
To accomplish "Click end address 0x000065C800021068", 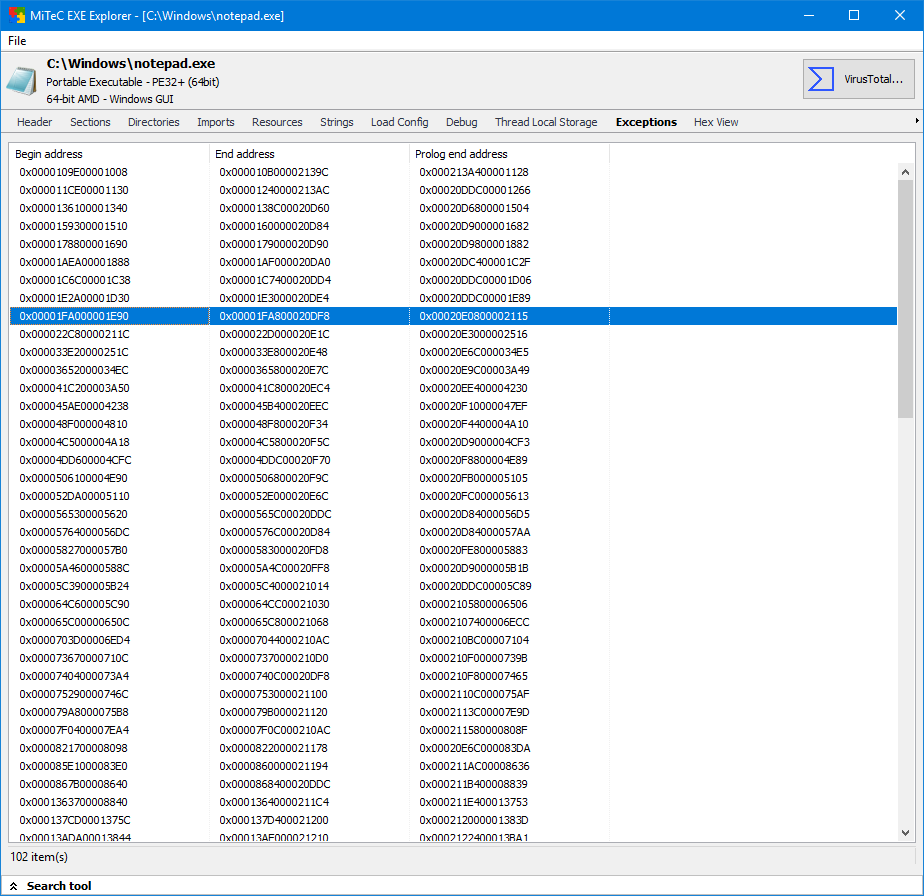I will click(274, 622).
